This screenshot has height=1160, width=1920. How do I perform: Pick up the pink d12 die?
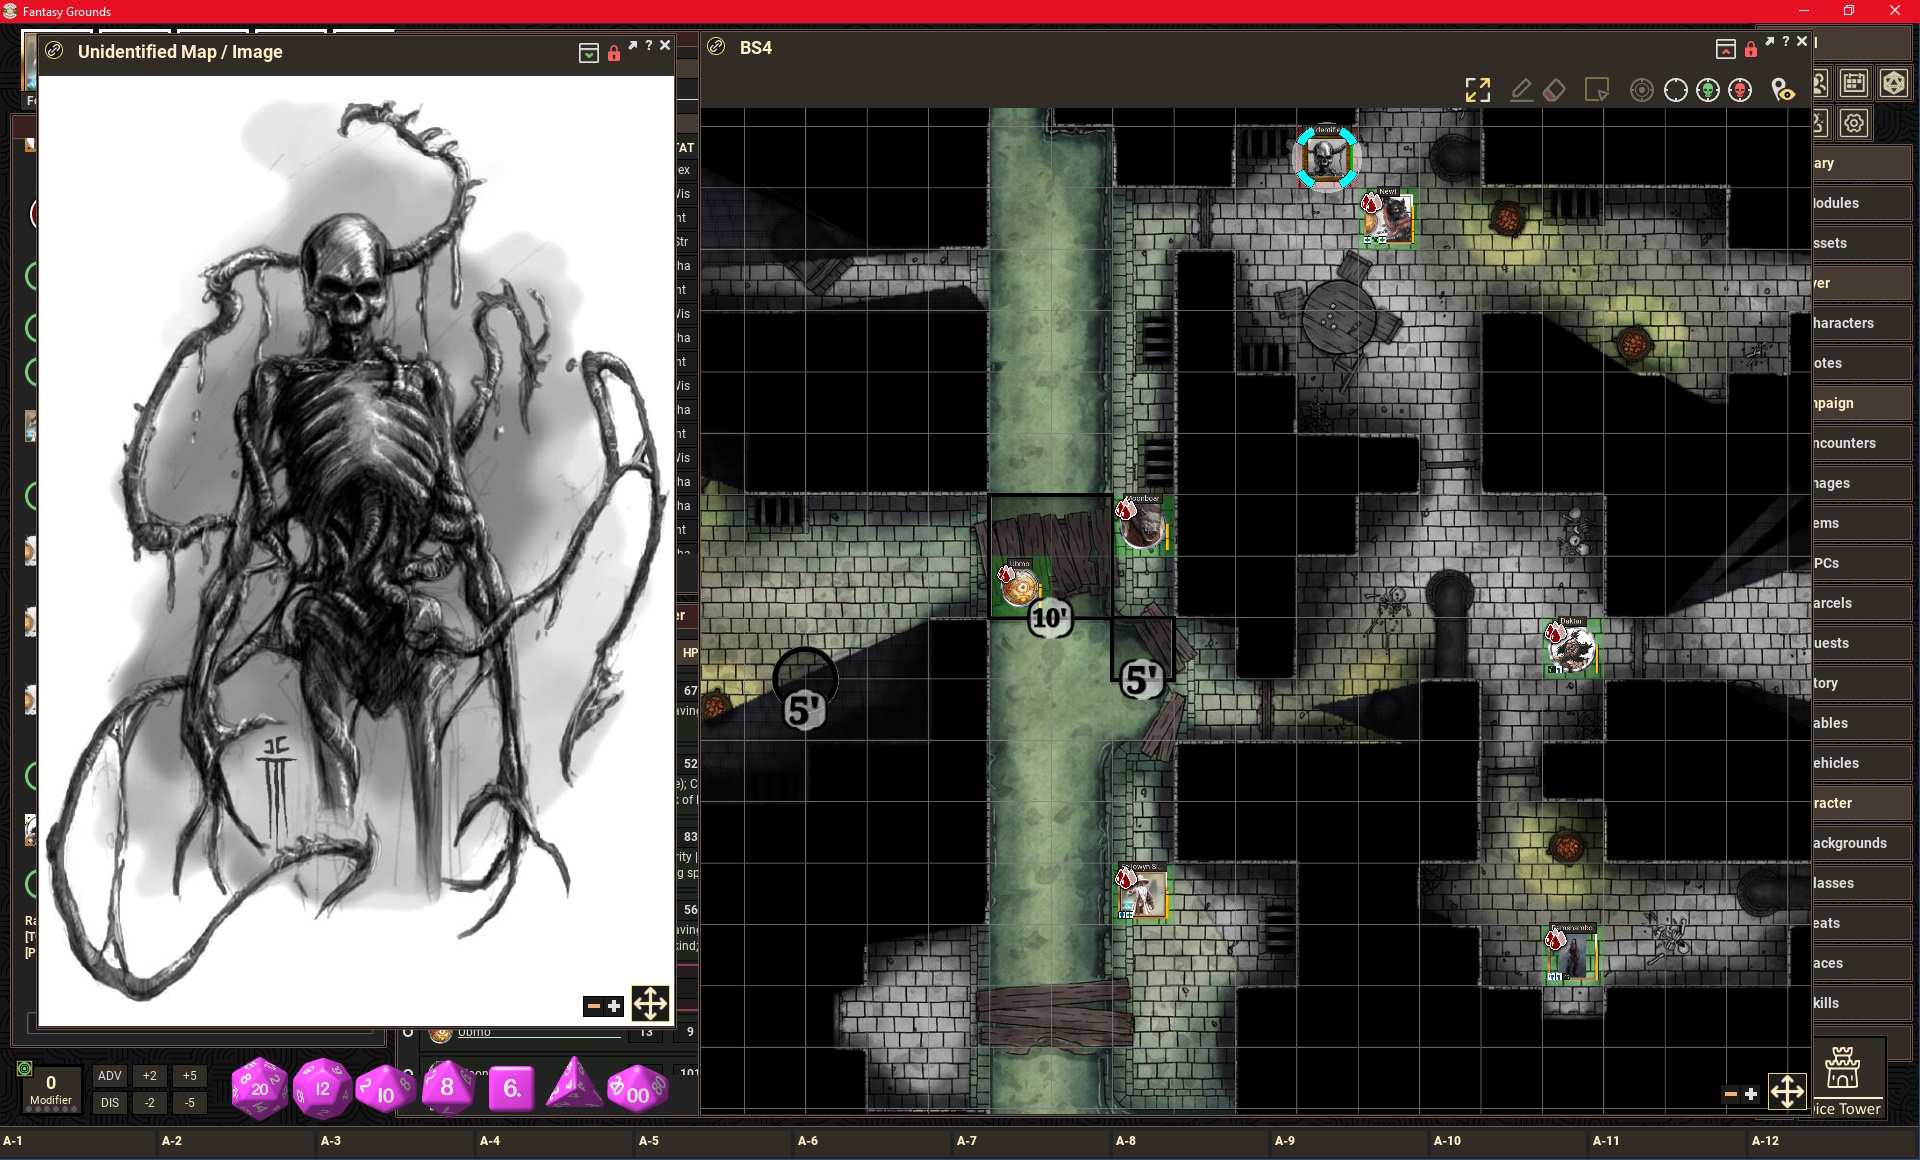322,1088
